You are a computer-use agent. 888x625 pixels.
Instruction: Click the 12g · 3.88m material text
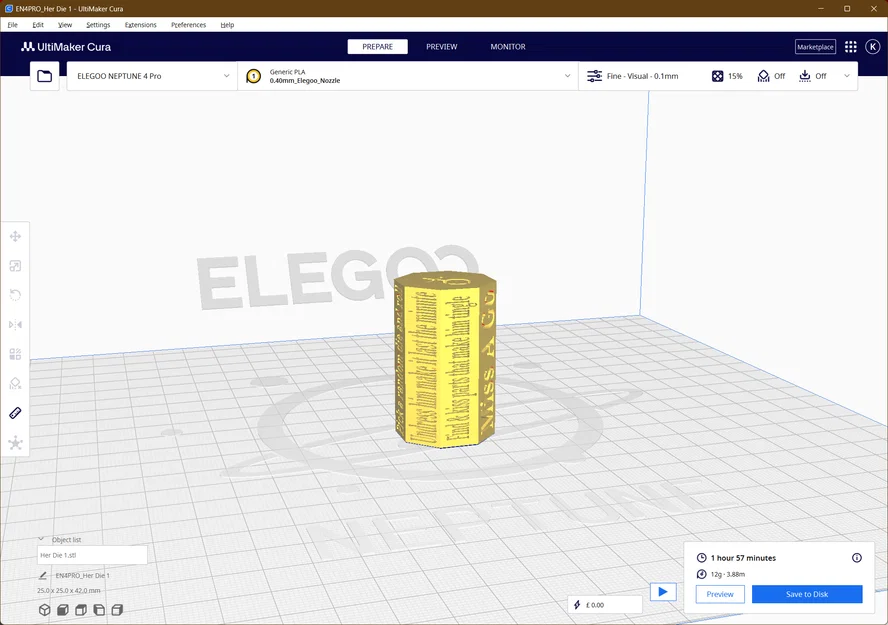pos(728,574)
